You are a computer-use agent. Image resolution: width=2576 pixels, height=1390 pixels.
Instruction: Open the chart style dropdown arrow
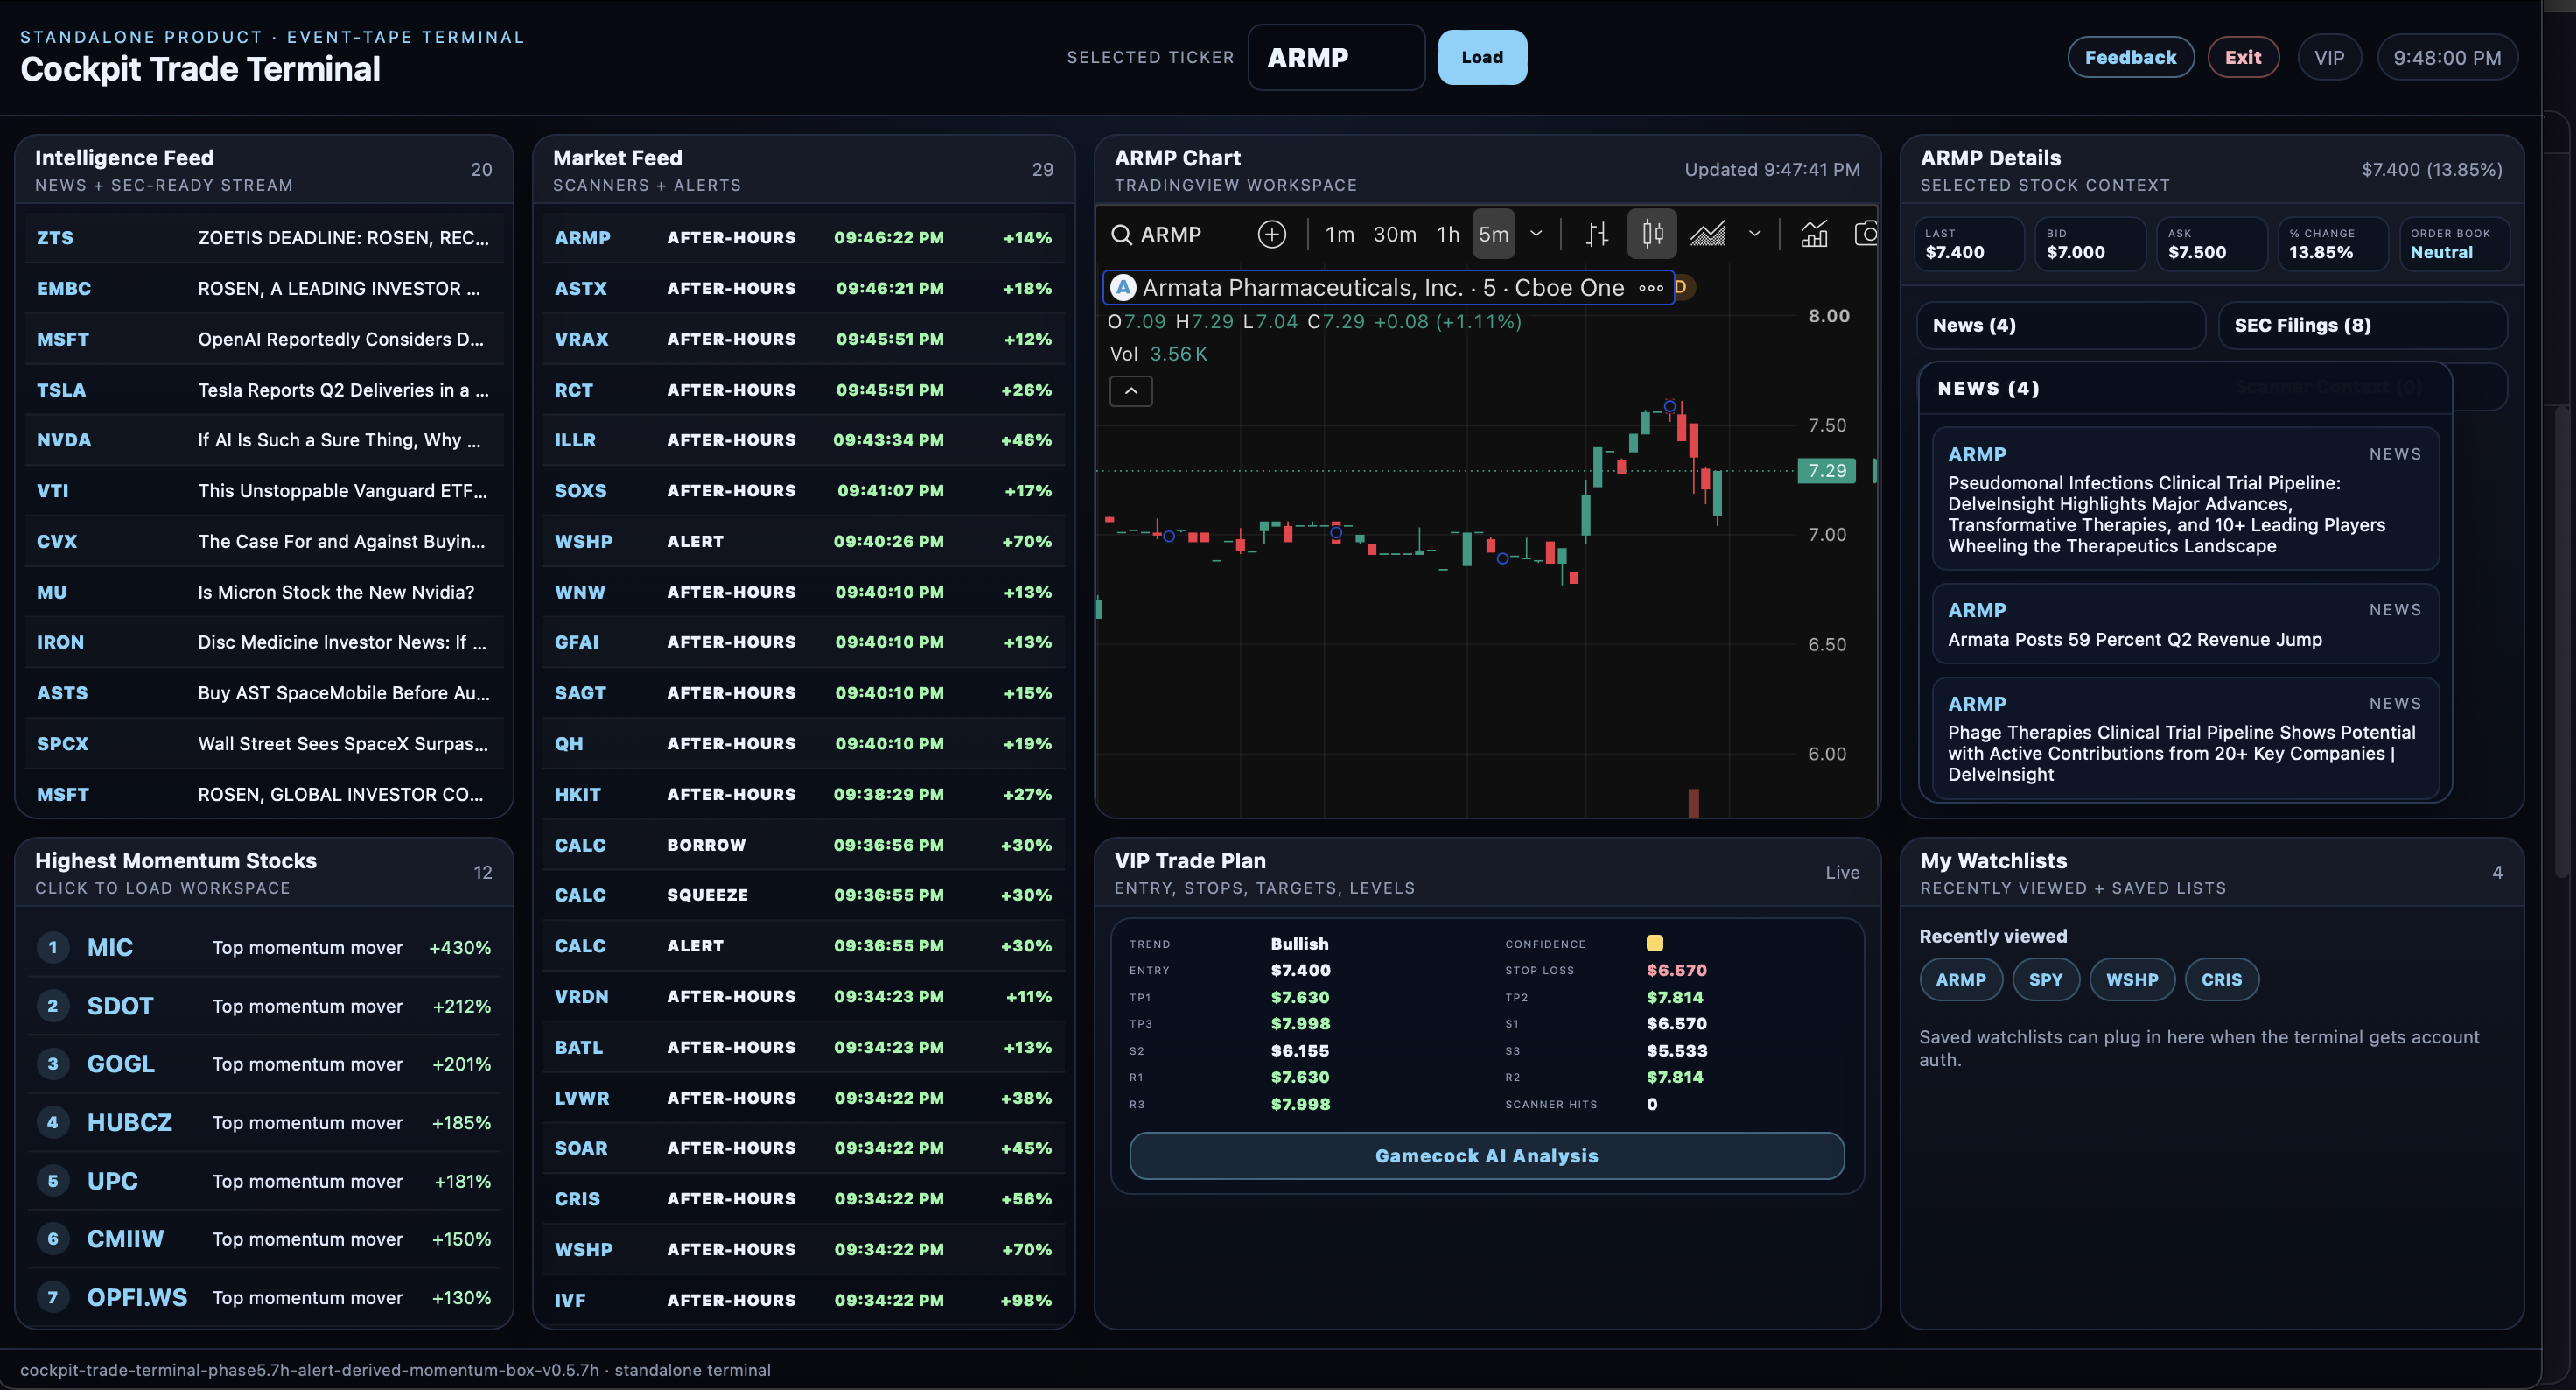pos(1754,235)
